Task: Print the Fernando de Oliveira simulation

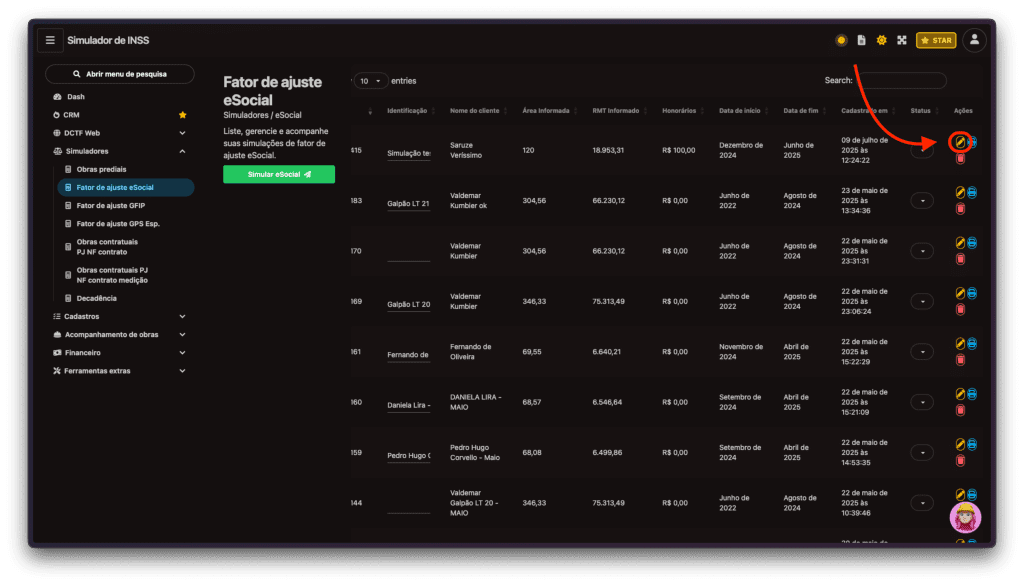Action: point(972,343)
